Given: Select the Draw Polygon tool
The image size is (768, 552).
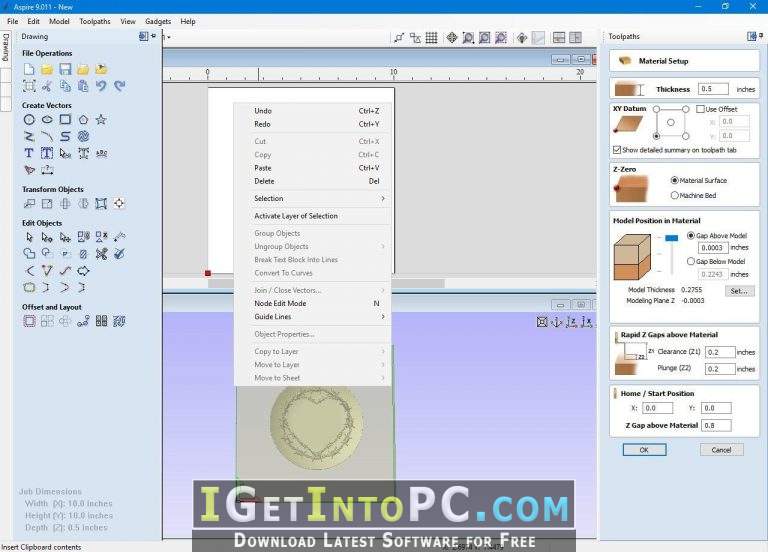Looking at the screenshot, I should tap(83, 120).
